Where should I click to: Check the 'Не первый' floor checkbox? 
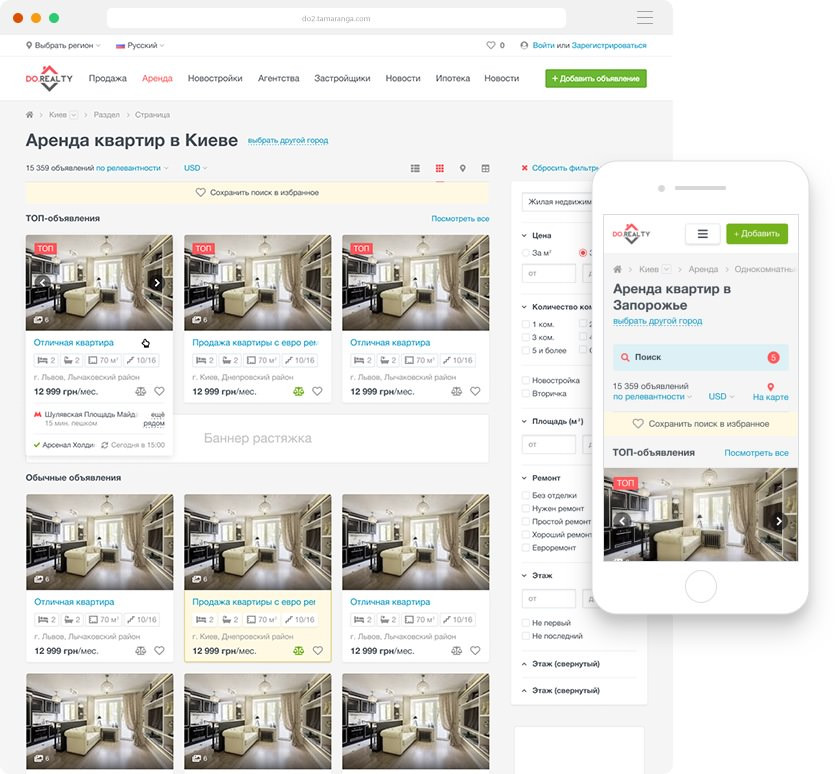pos(526,623)
